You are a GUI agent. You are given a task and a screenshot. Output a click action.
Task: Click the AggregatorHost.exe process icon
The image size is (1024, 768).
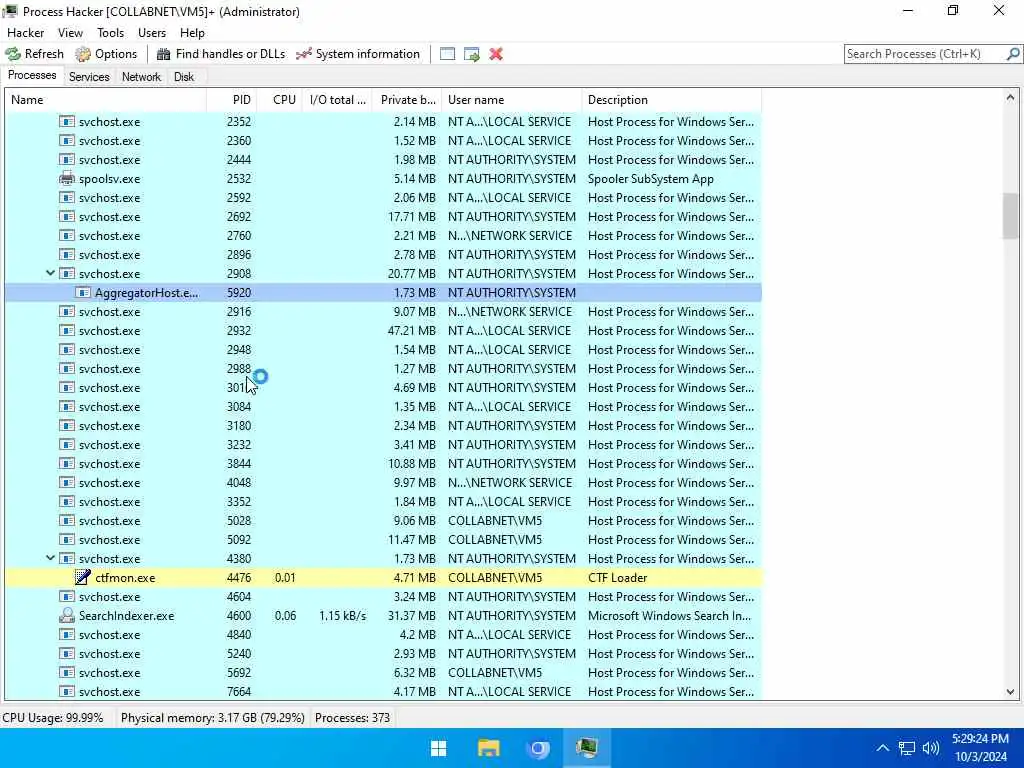(x=82, y=293)
